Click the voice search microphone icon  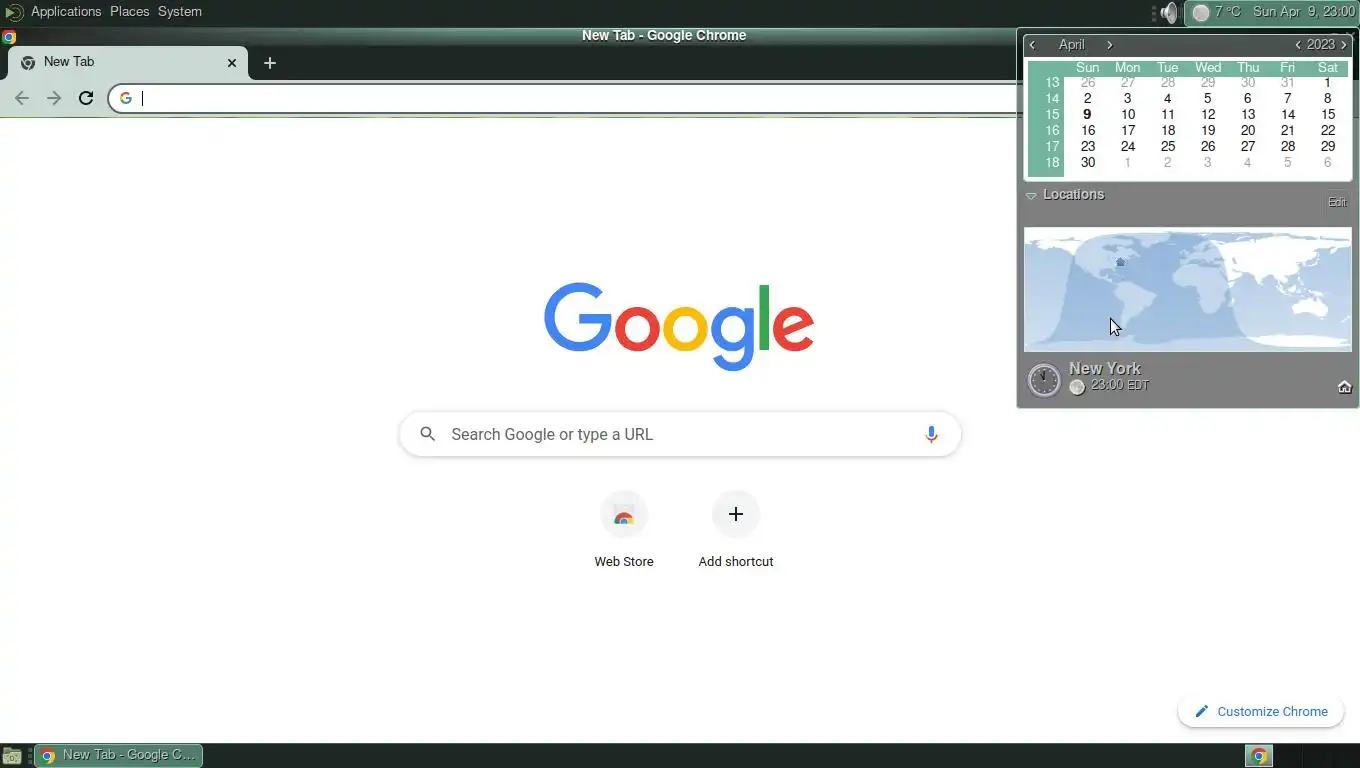point(931,434)
